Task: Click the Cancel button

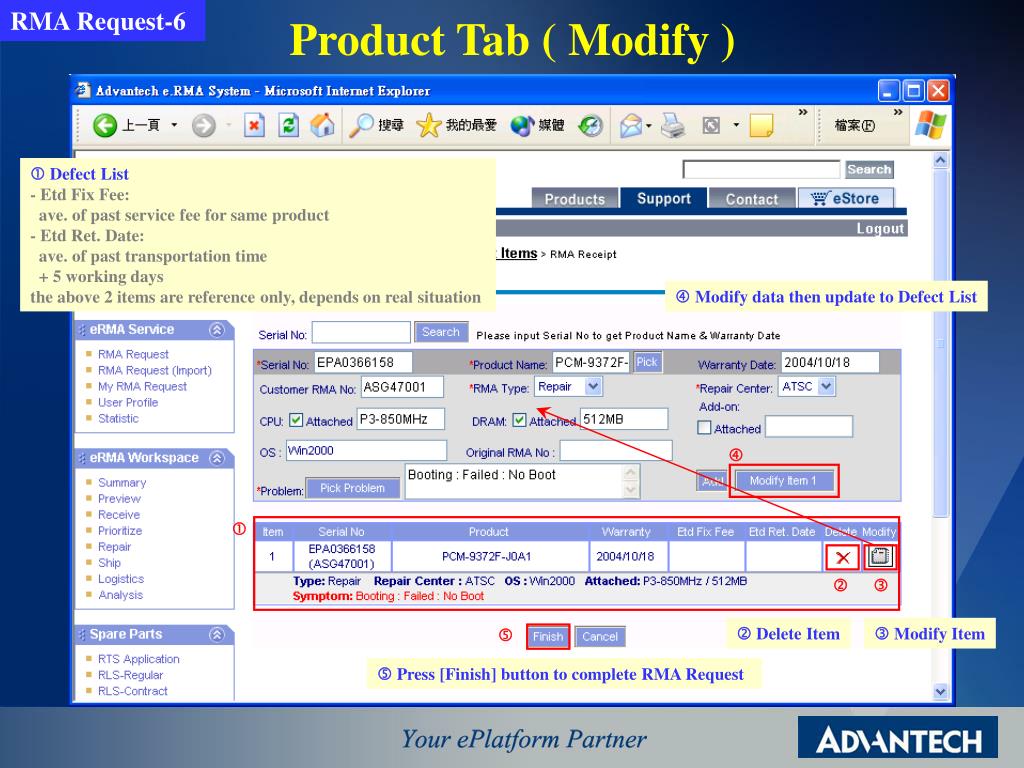Action: (600, 637)
